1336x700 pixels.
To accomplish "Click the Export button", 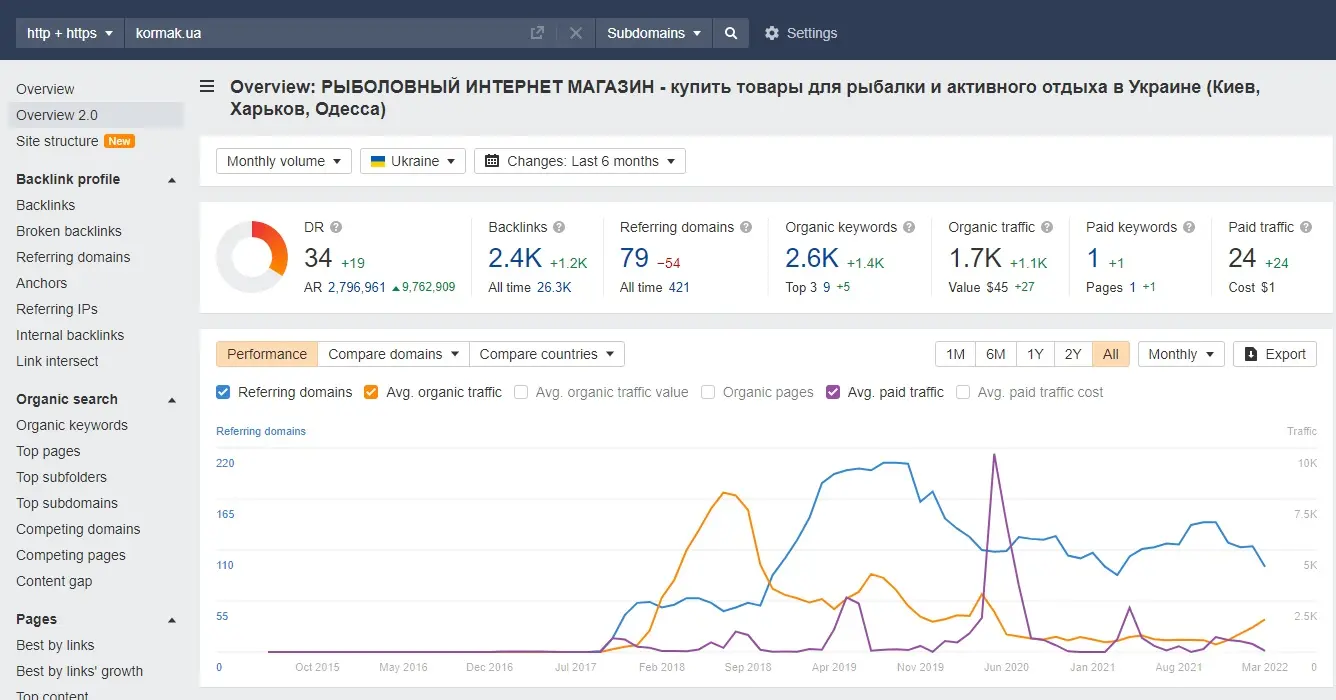I will coord(1275,354).
